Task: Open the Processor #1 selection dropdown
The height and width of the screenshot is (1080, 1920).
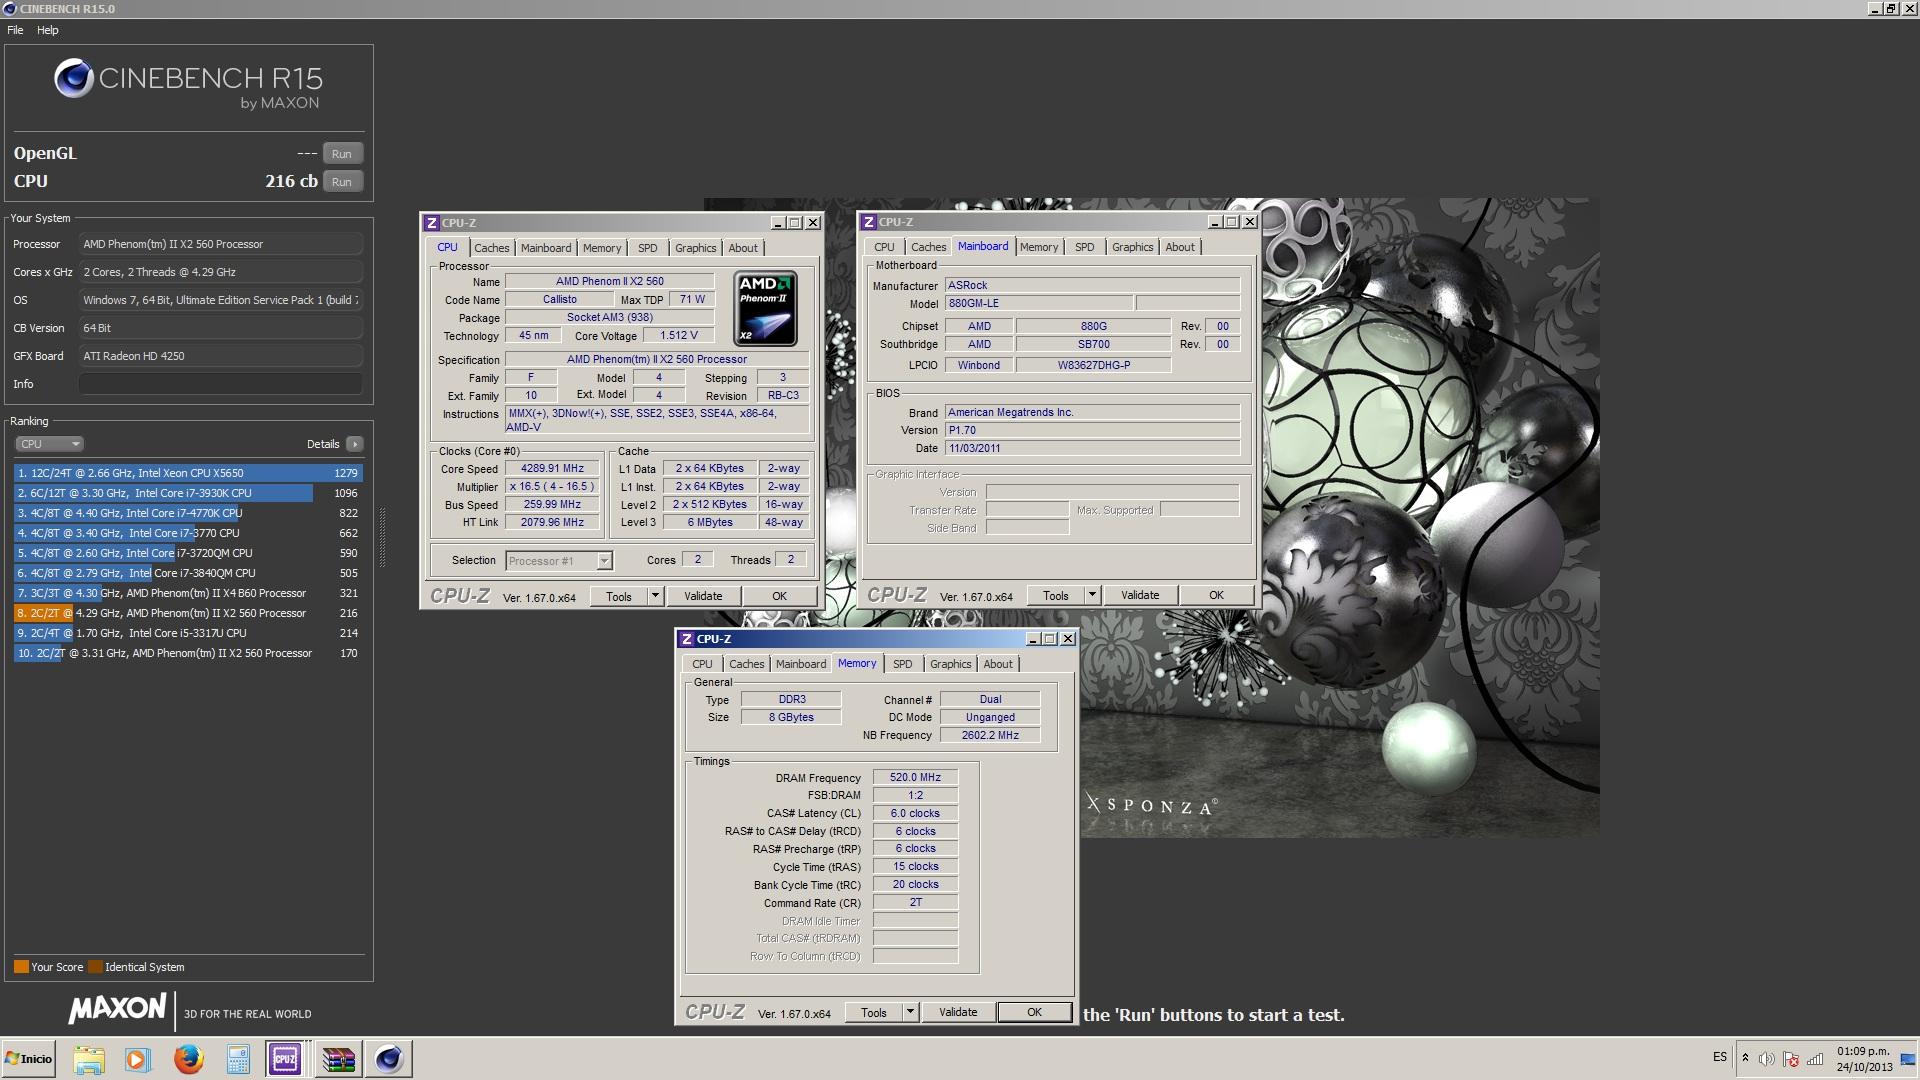Action: click(x=558, y=561)
